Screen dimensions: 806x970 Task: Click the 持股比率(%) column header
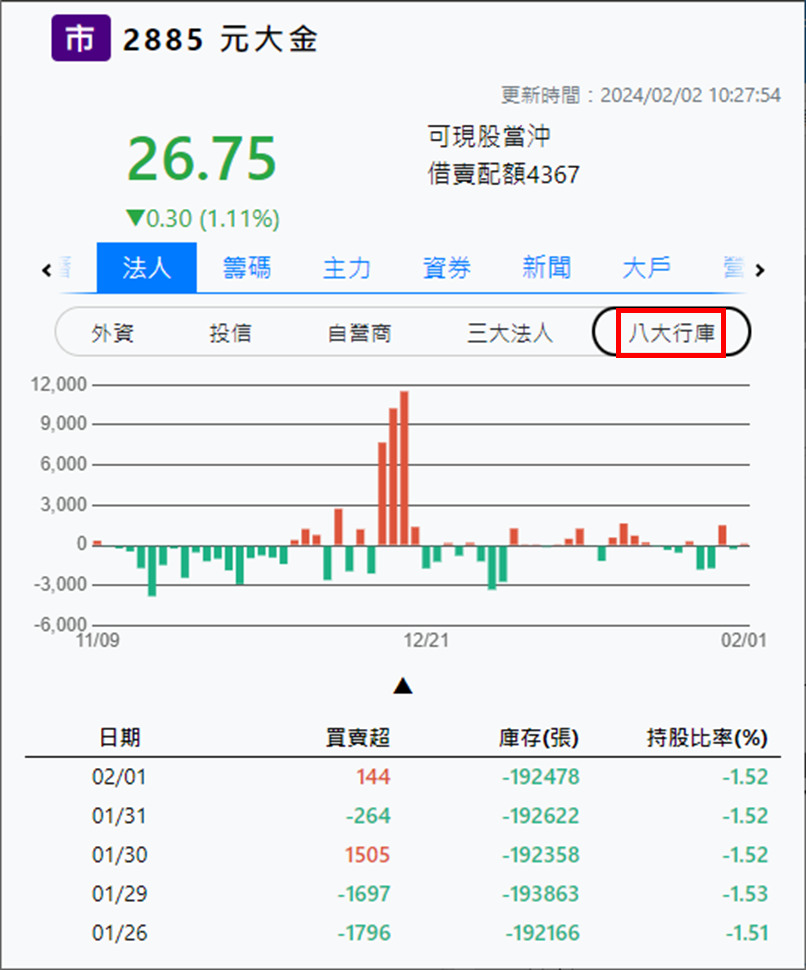pyautogui.click(x=707, y=737)
